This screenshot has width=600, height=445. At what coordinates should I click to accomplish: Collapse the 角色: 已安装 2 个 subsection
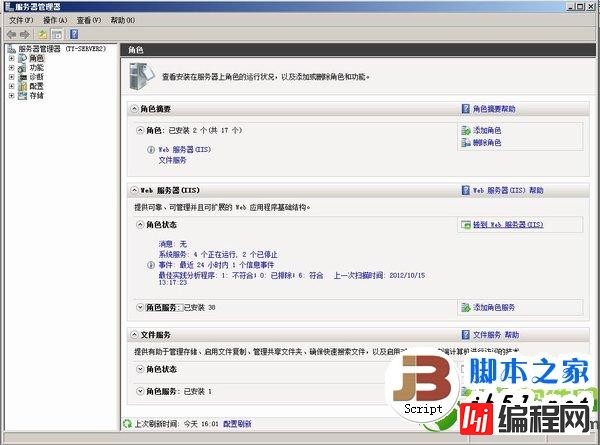[140, 130]
